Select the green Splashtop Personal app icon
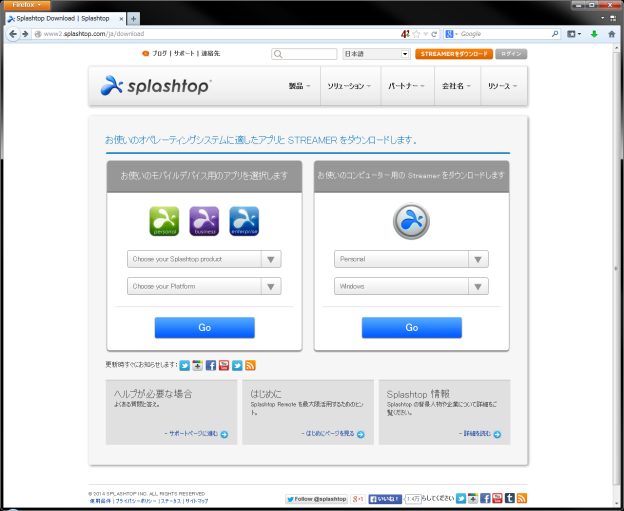This screenshot has height=511, width=624. click(x=164, y=221)
